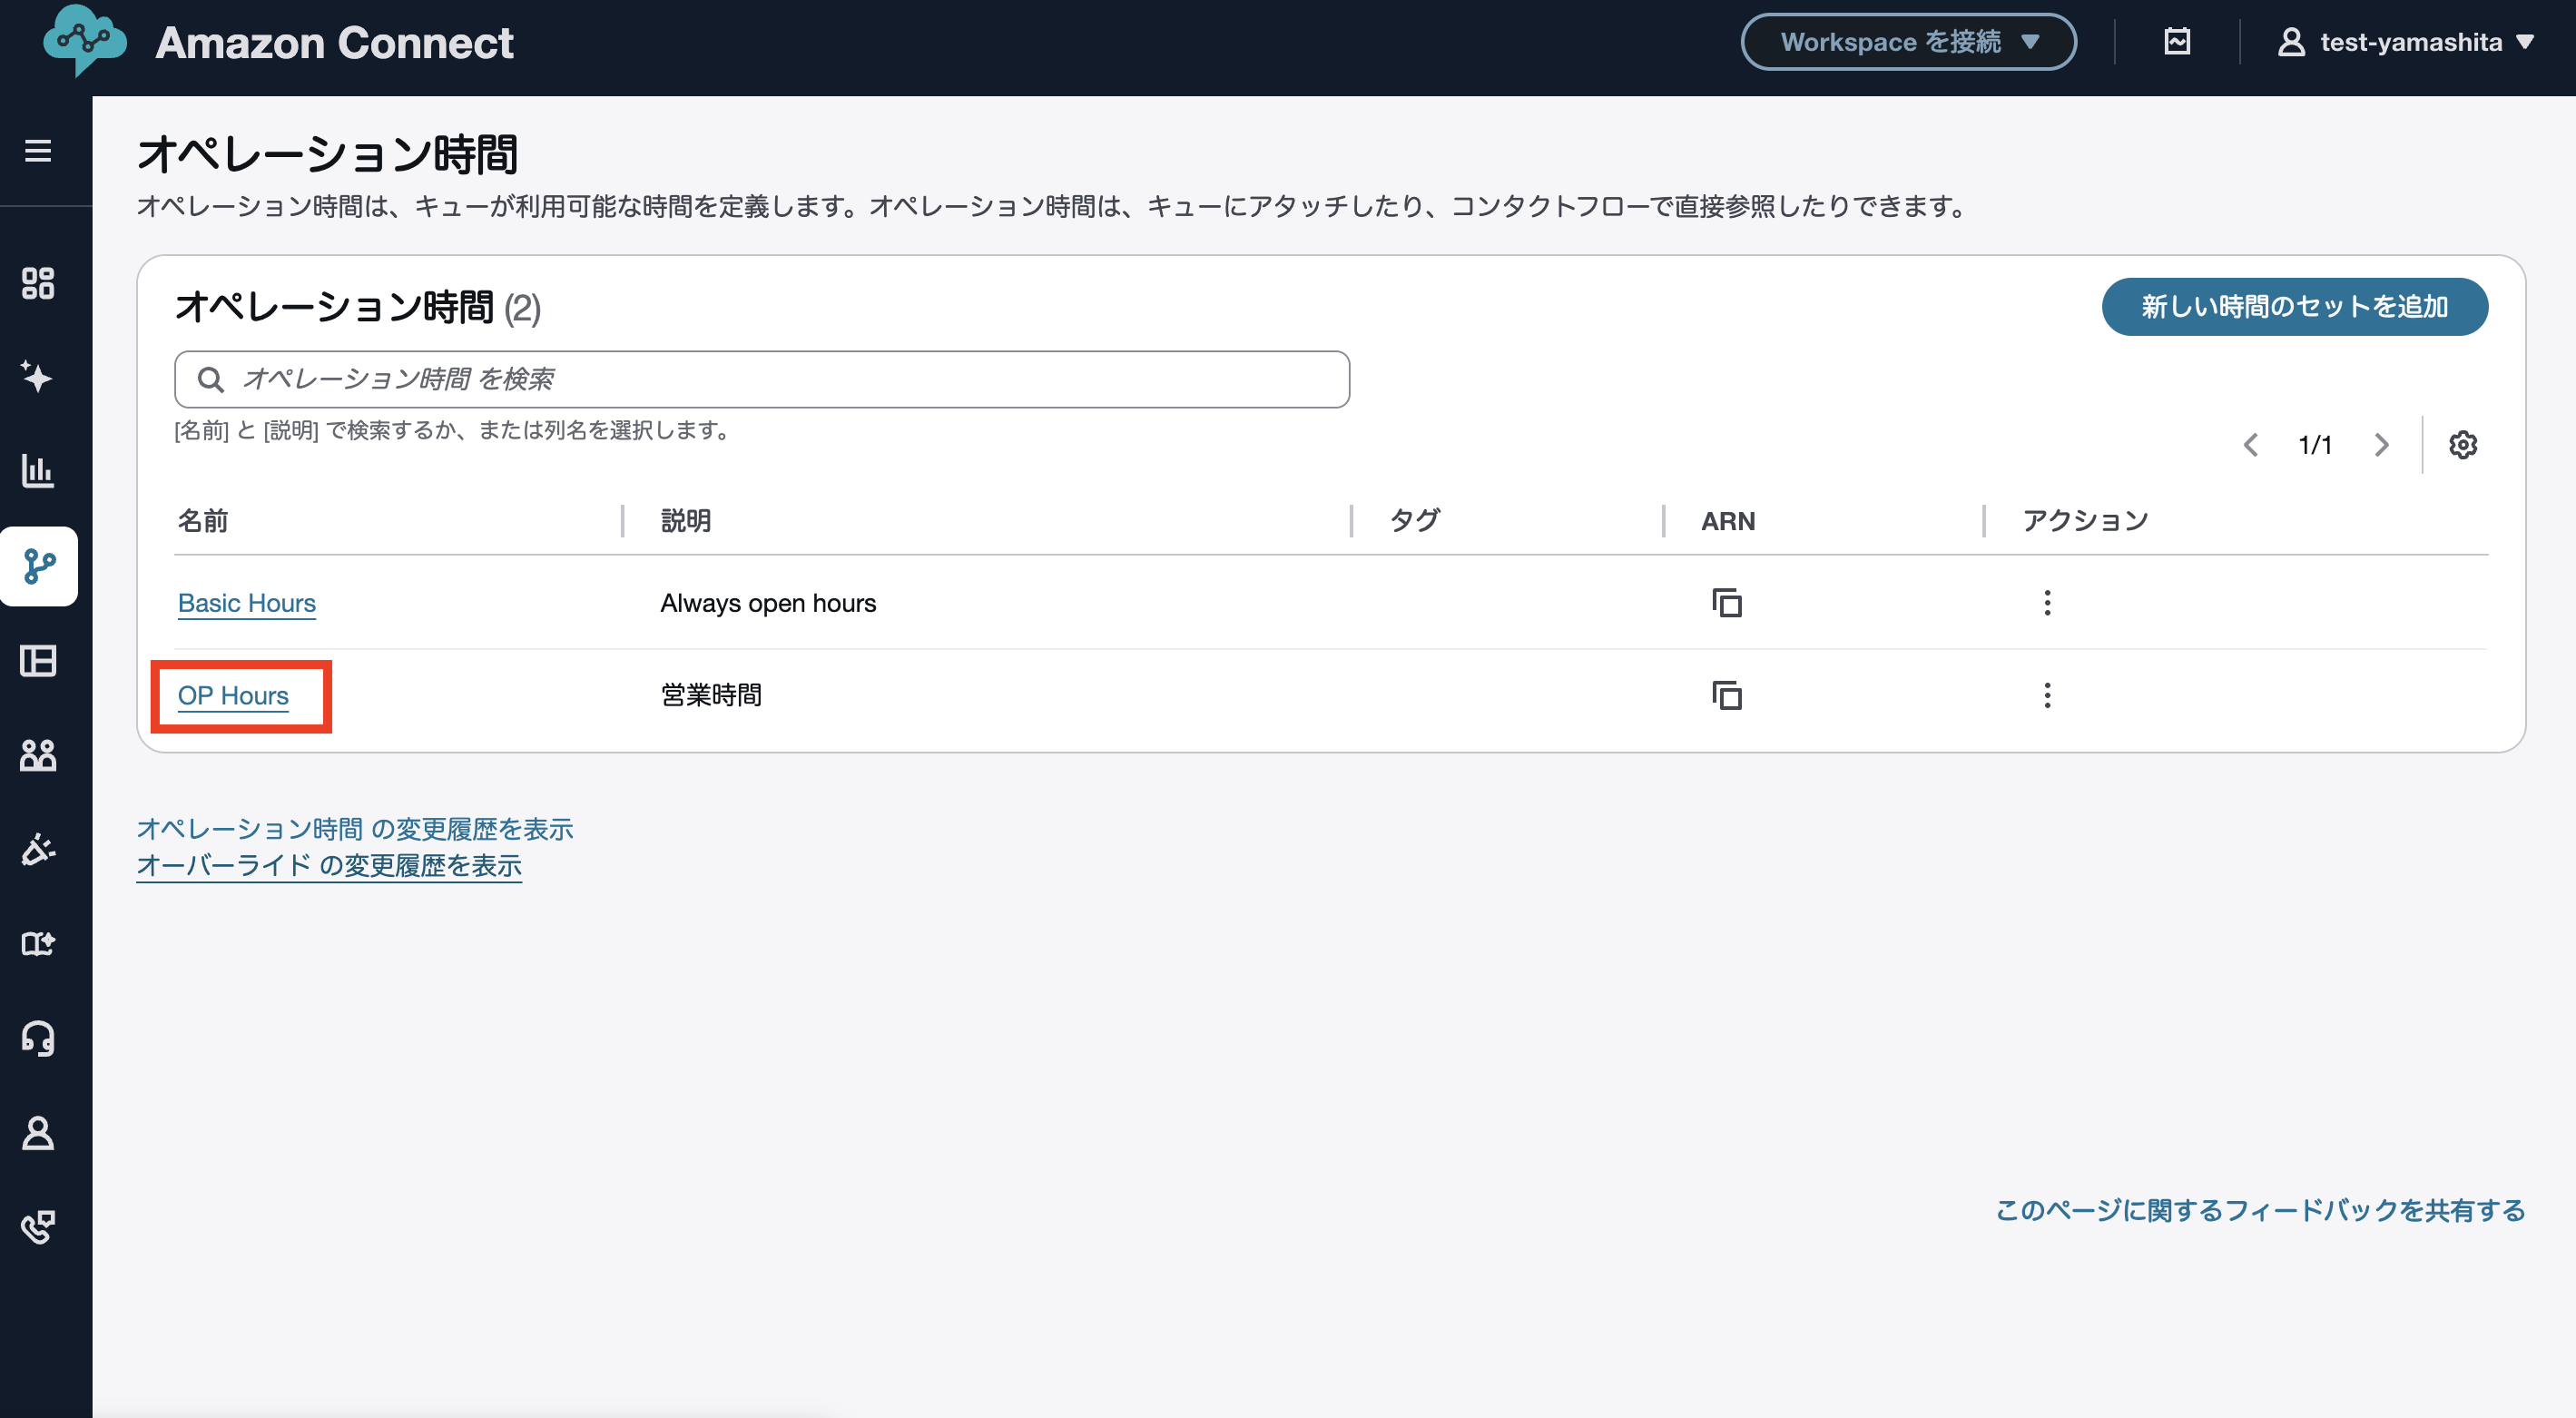
Task: Open the Dashboard icon in the sidebar
Action: [38, 285]
